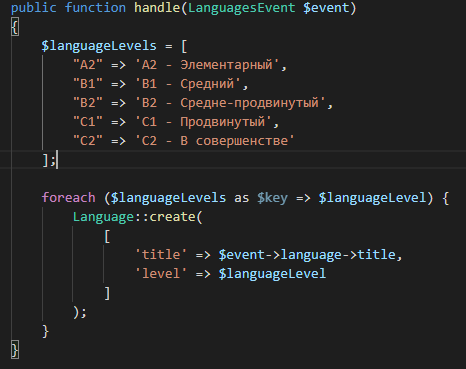Click '$languageLevel' value after 'level' key
466x369 pixels.
[x=272, y=274]
